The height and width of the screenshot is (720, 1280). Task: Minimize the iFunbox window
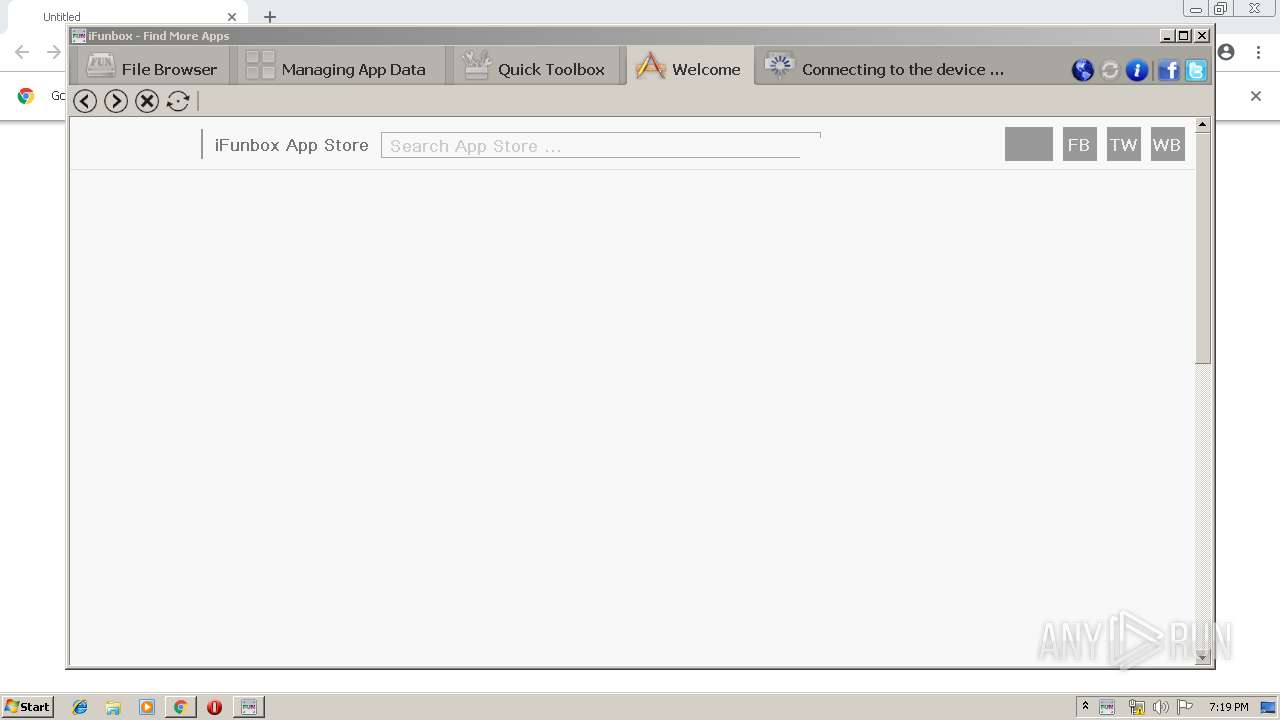(x=1167, y=35)
